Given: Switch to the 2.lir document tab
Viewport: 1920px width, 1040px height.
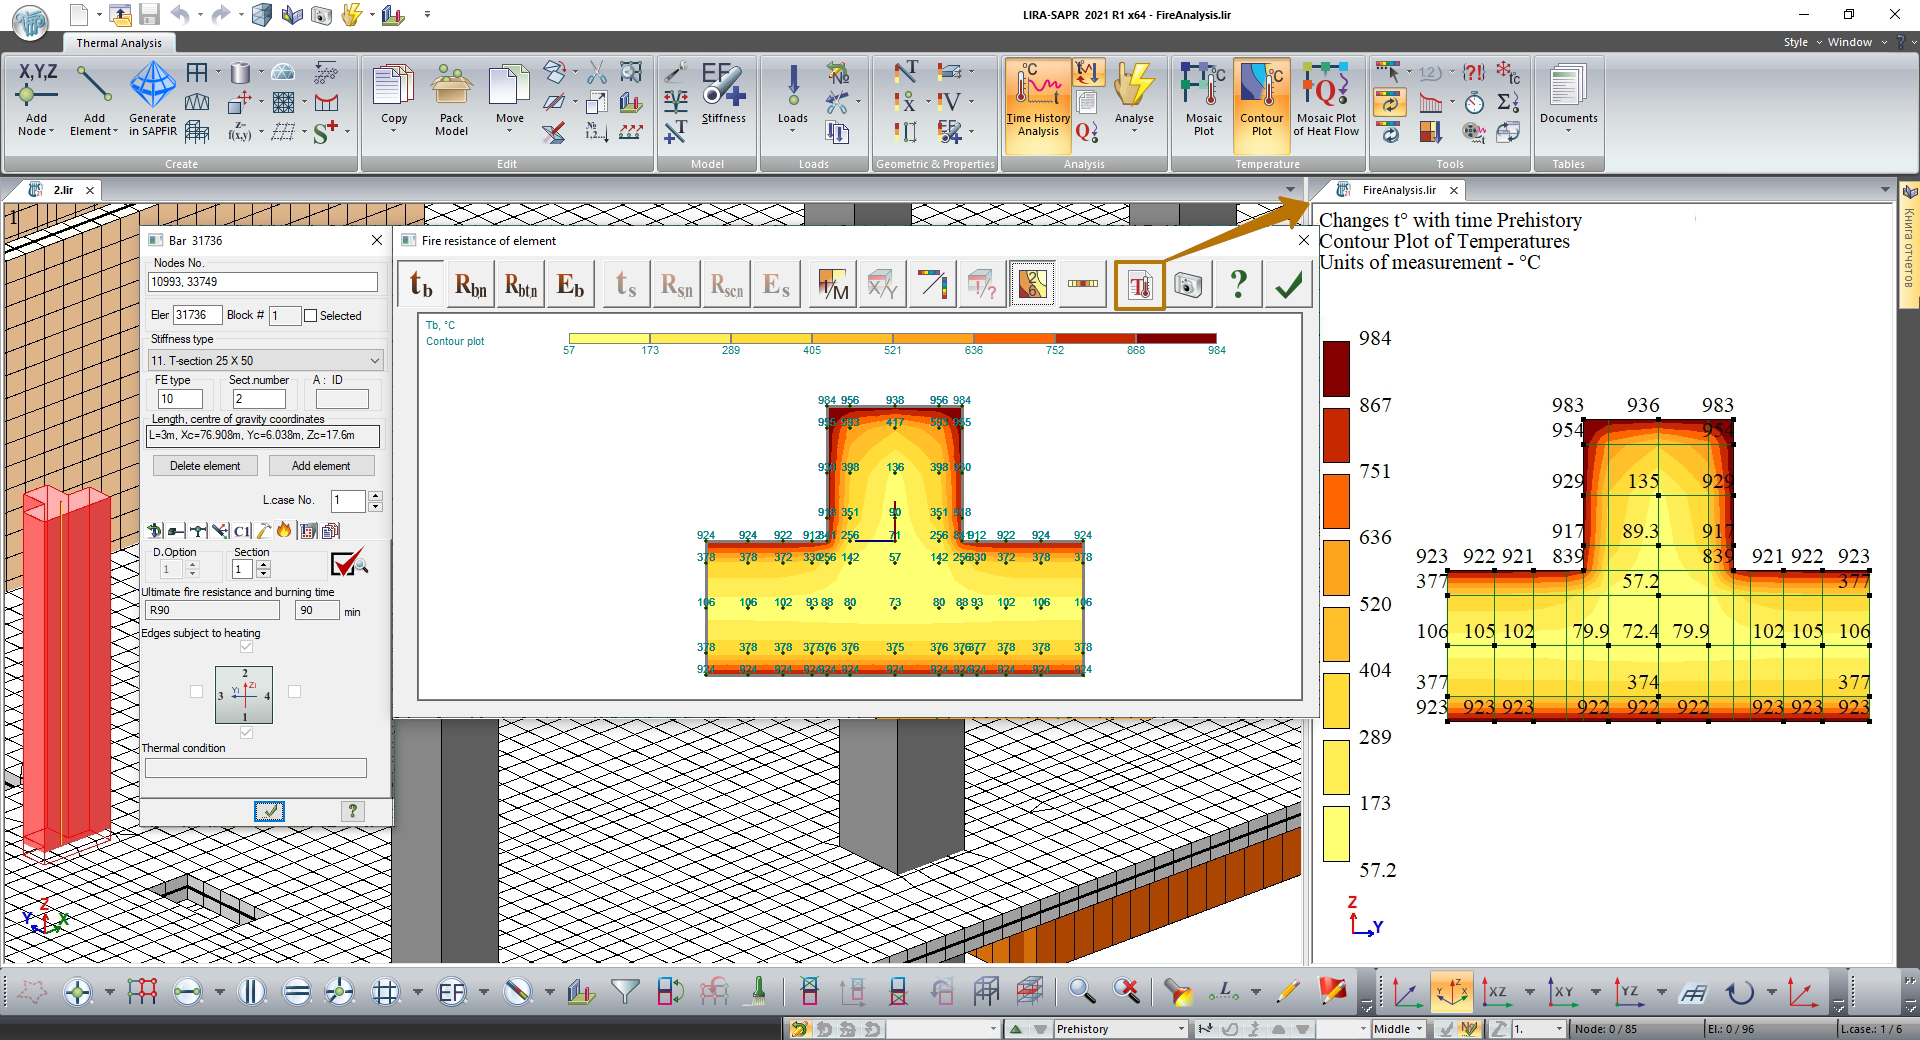Looking at the screenshot, I should 63,190.
